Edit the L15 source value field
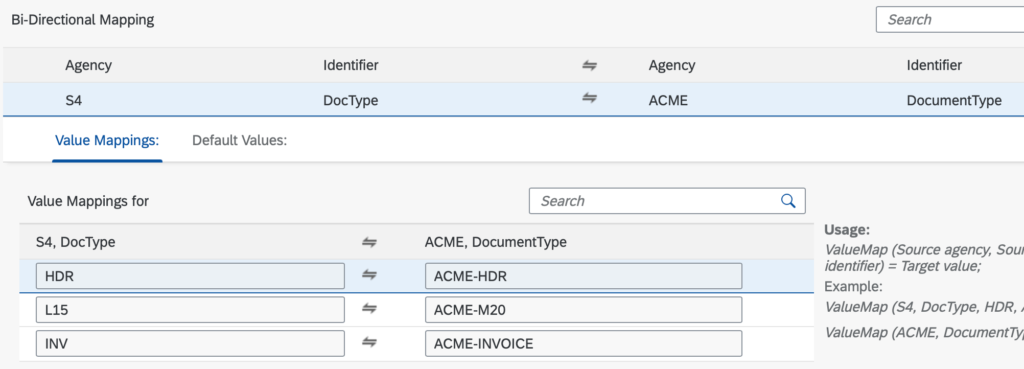This screenshot has height=369, width=1024. [190, 310]
